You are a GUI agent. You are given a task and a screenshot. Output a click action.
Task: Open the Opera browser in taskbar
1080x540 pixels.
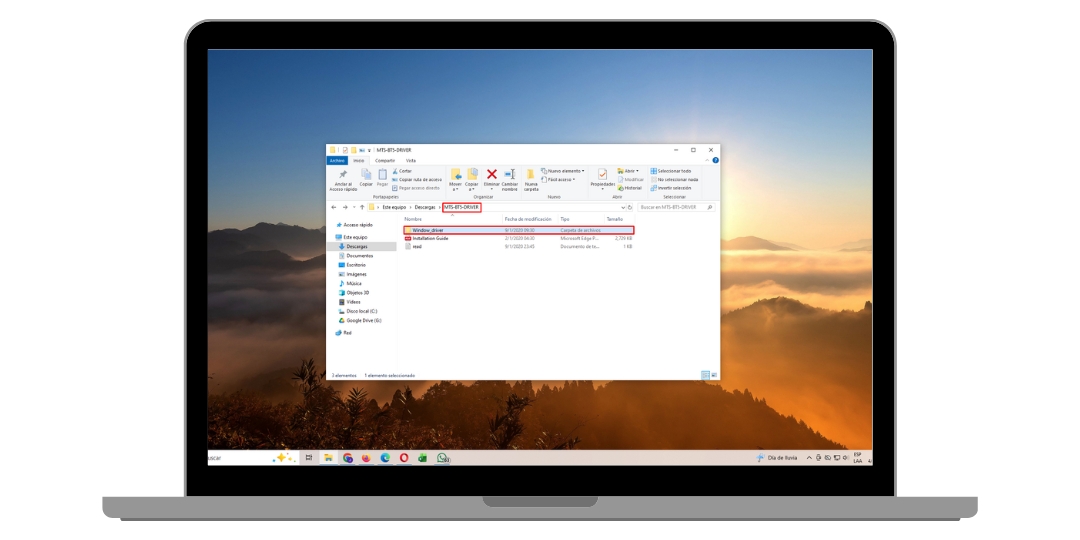(x=404, y=457)
